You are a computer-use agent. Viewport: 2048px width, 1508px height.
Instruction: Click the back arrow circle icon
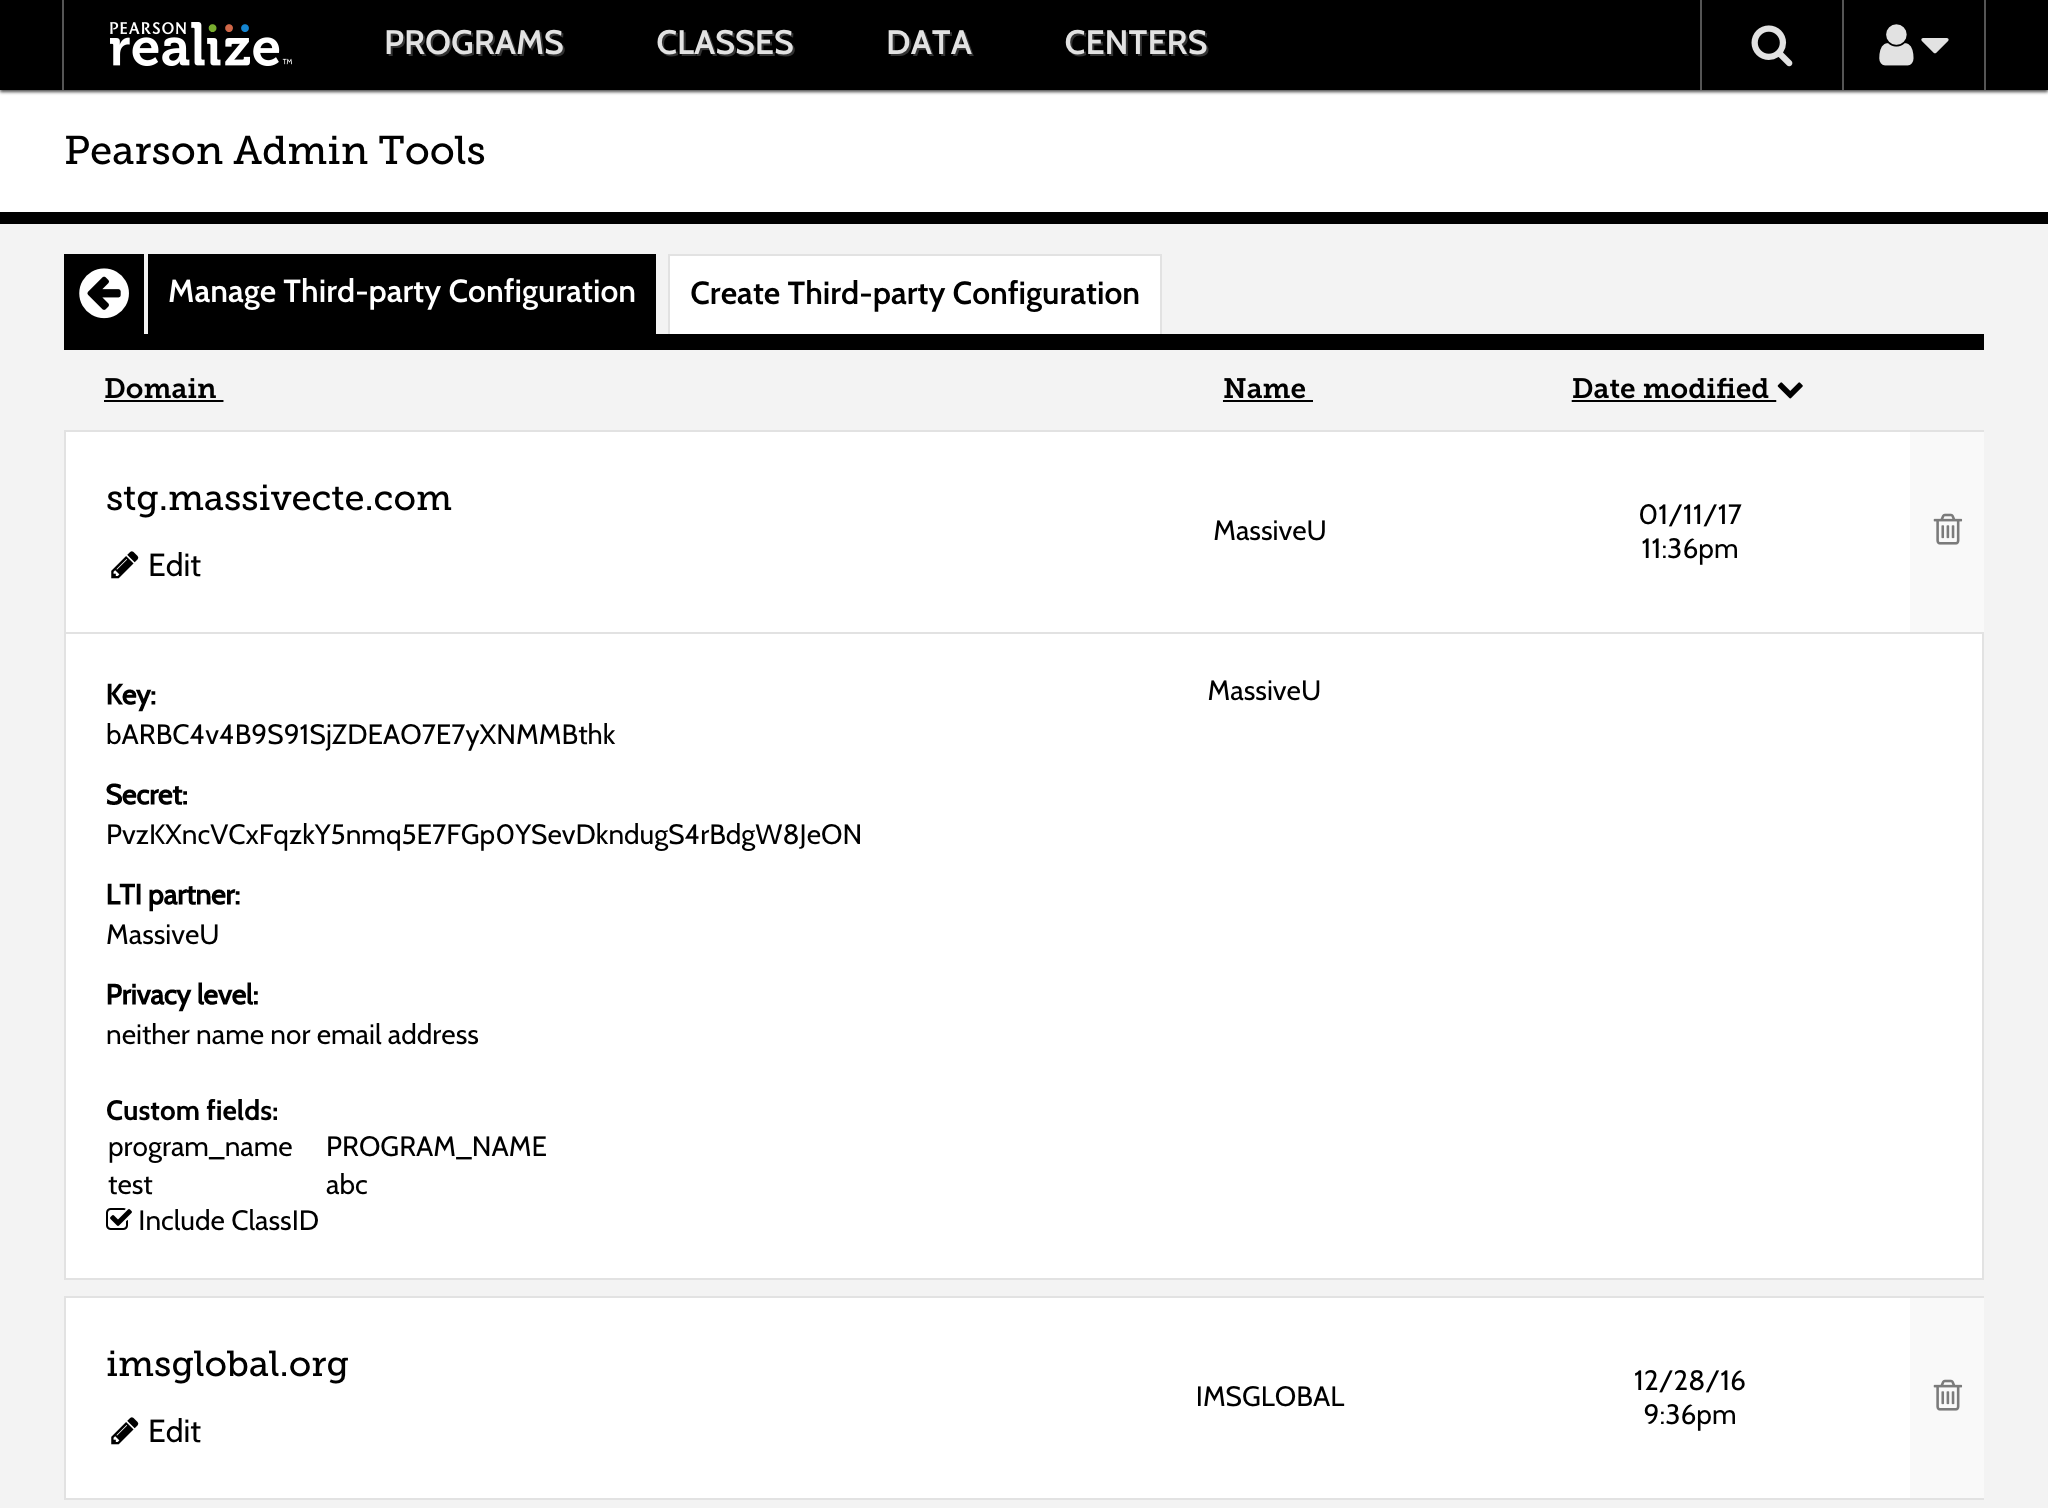pyautogui.click(x=104, y=293)
